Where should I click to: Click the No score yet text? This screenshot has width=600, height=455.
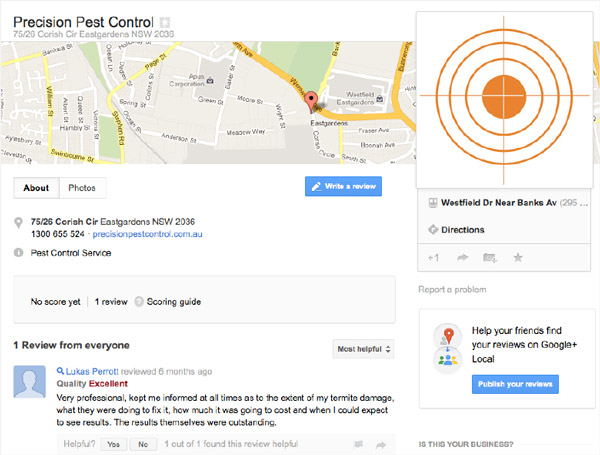(55, 302)
